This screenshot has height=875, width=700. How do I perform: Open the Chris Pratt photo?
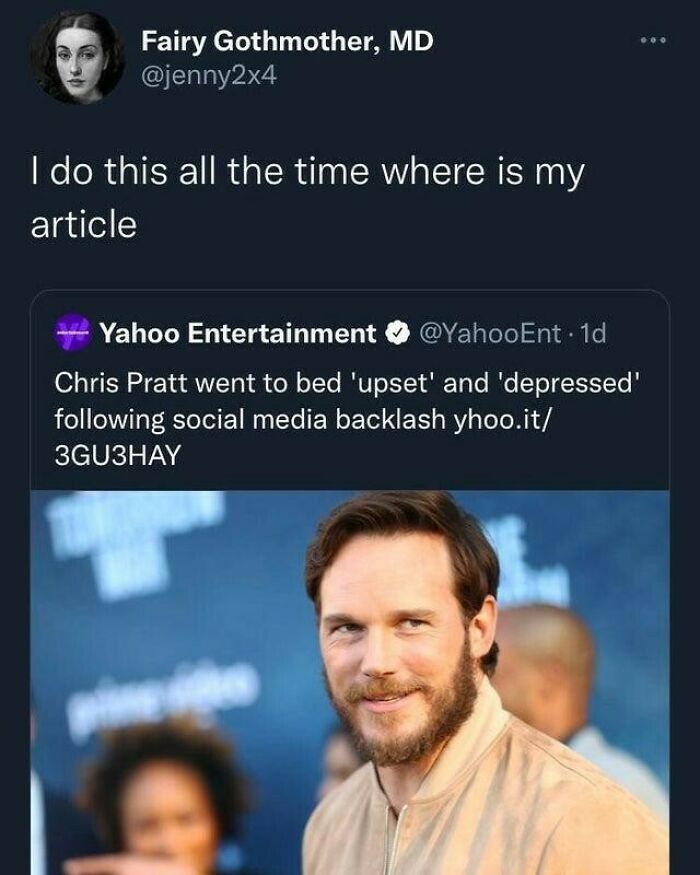pos(350,682)
